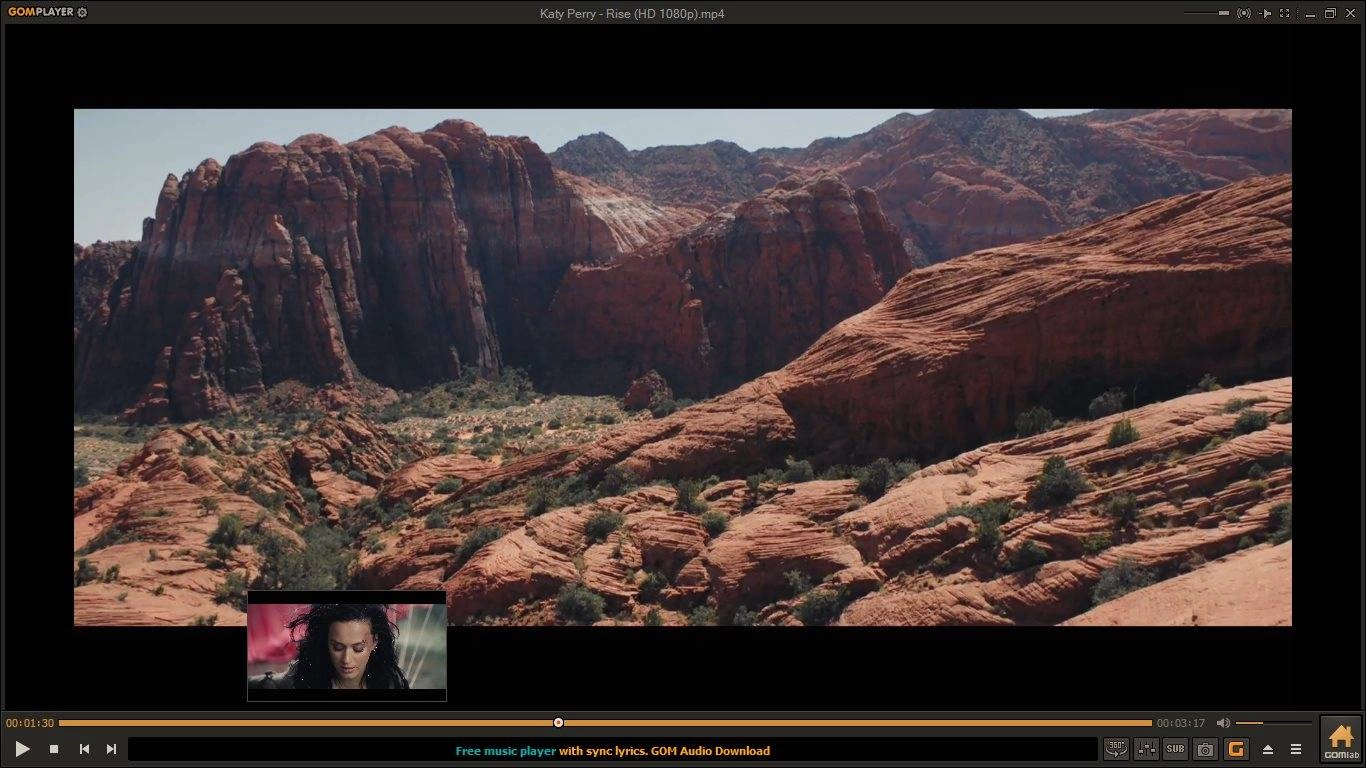This screenshot has width=1366, height=768.
Task: Click the seek bar position handle
Action: point(558,722)
